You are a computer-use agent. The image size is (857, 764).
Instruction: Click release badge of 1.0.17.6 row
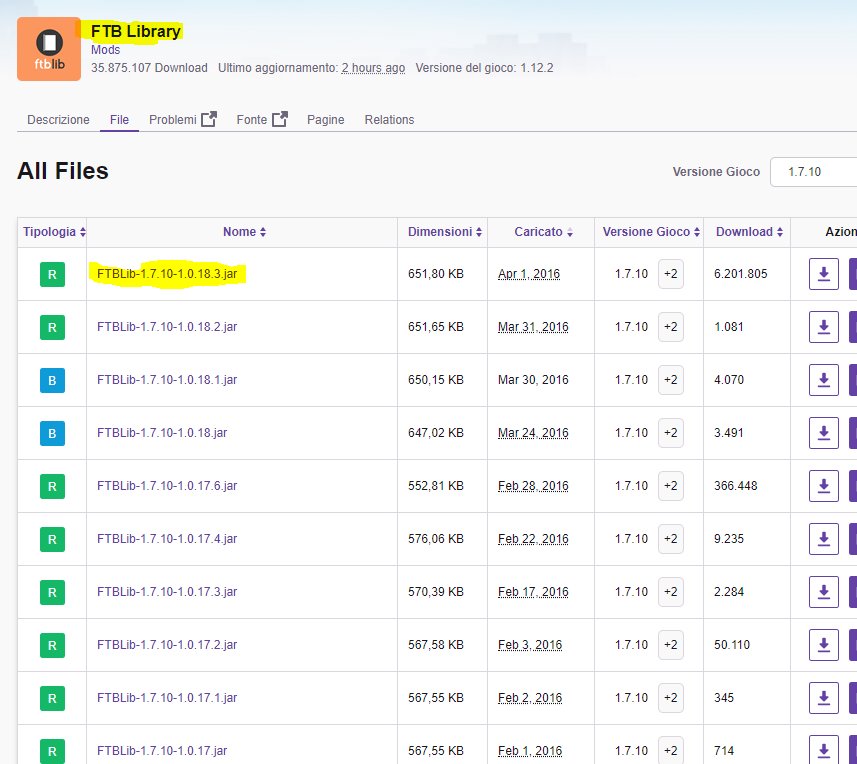[x=52, y=486]
